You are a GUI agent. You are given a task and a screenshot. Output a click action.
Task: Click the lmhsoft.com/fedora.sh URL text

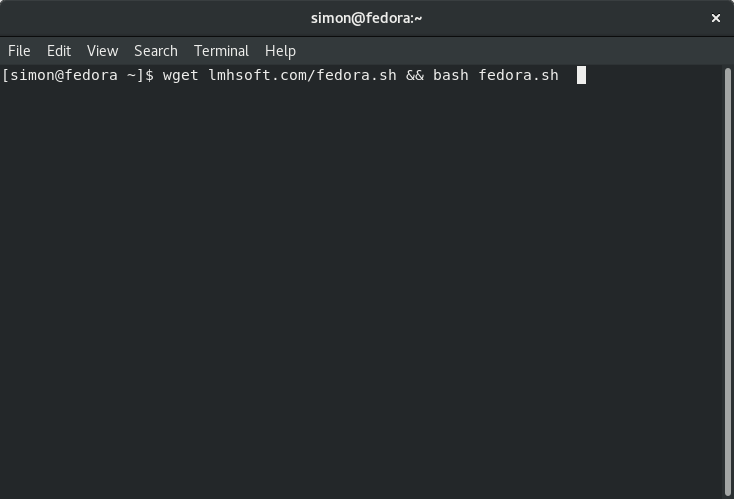302,75
